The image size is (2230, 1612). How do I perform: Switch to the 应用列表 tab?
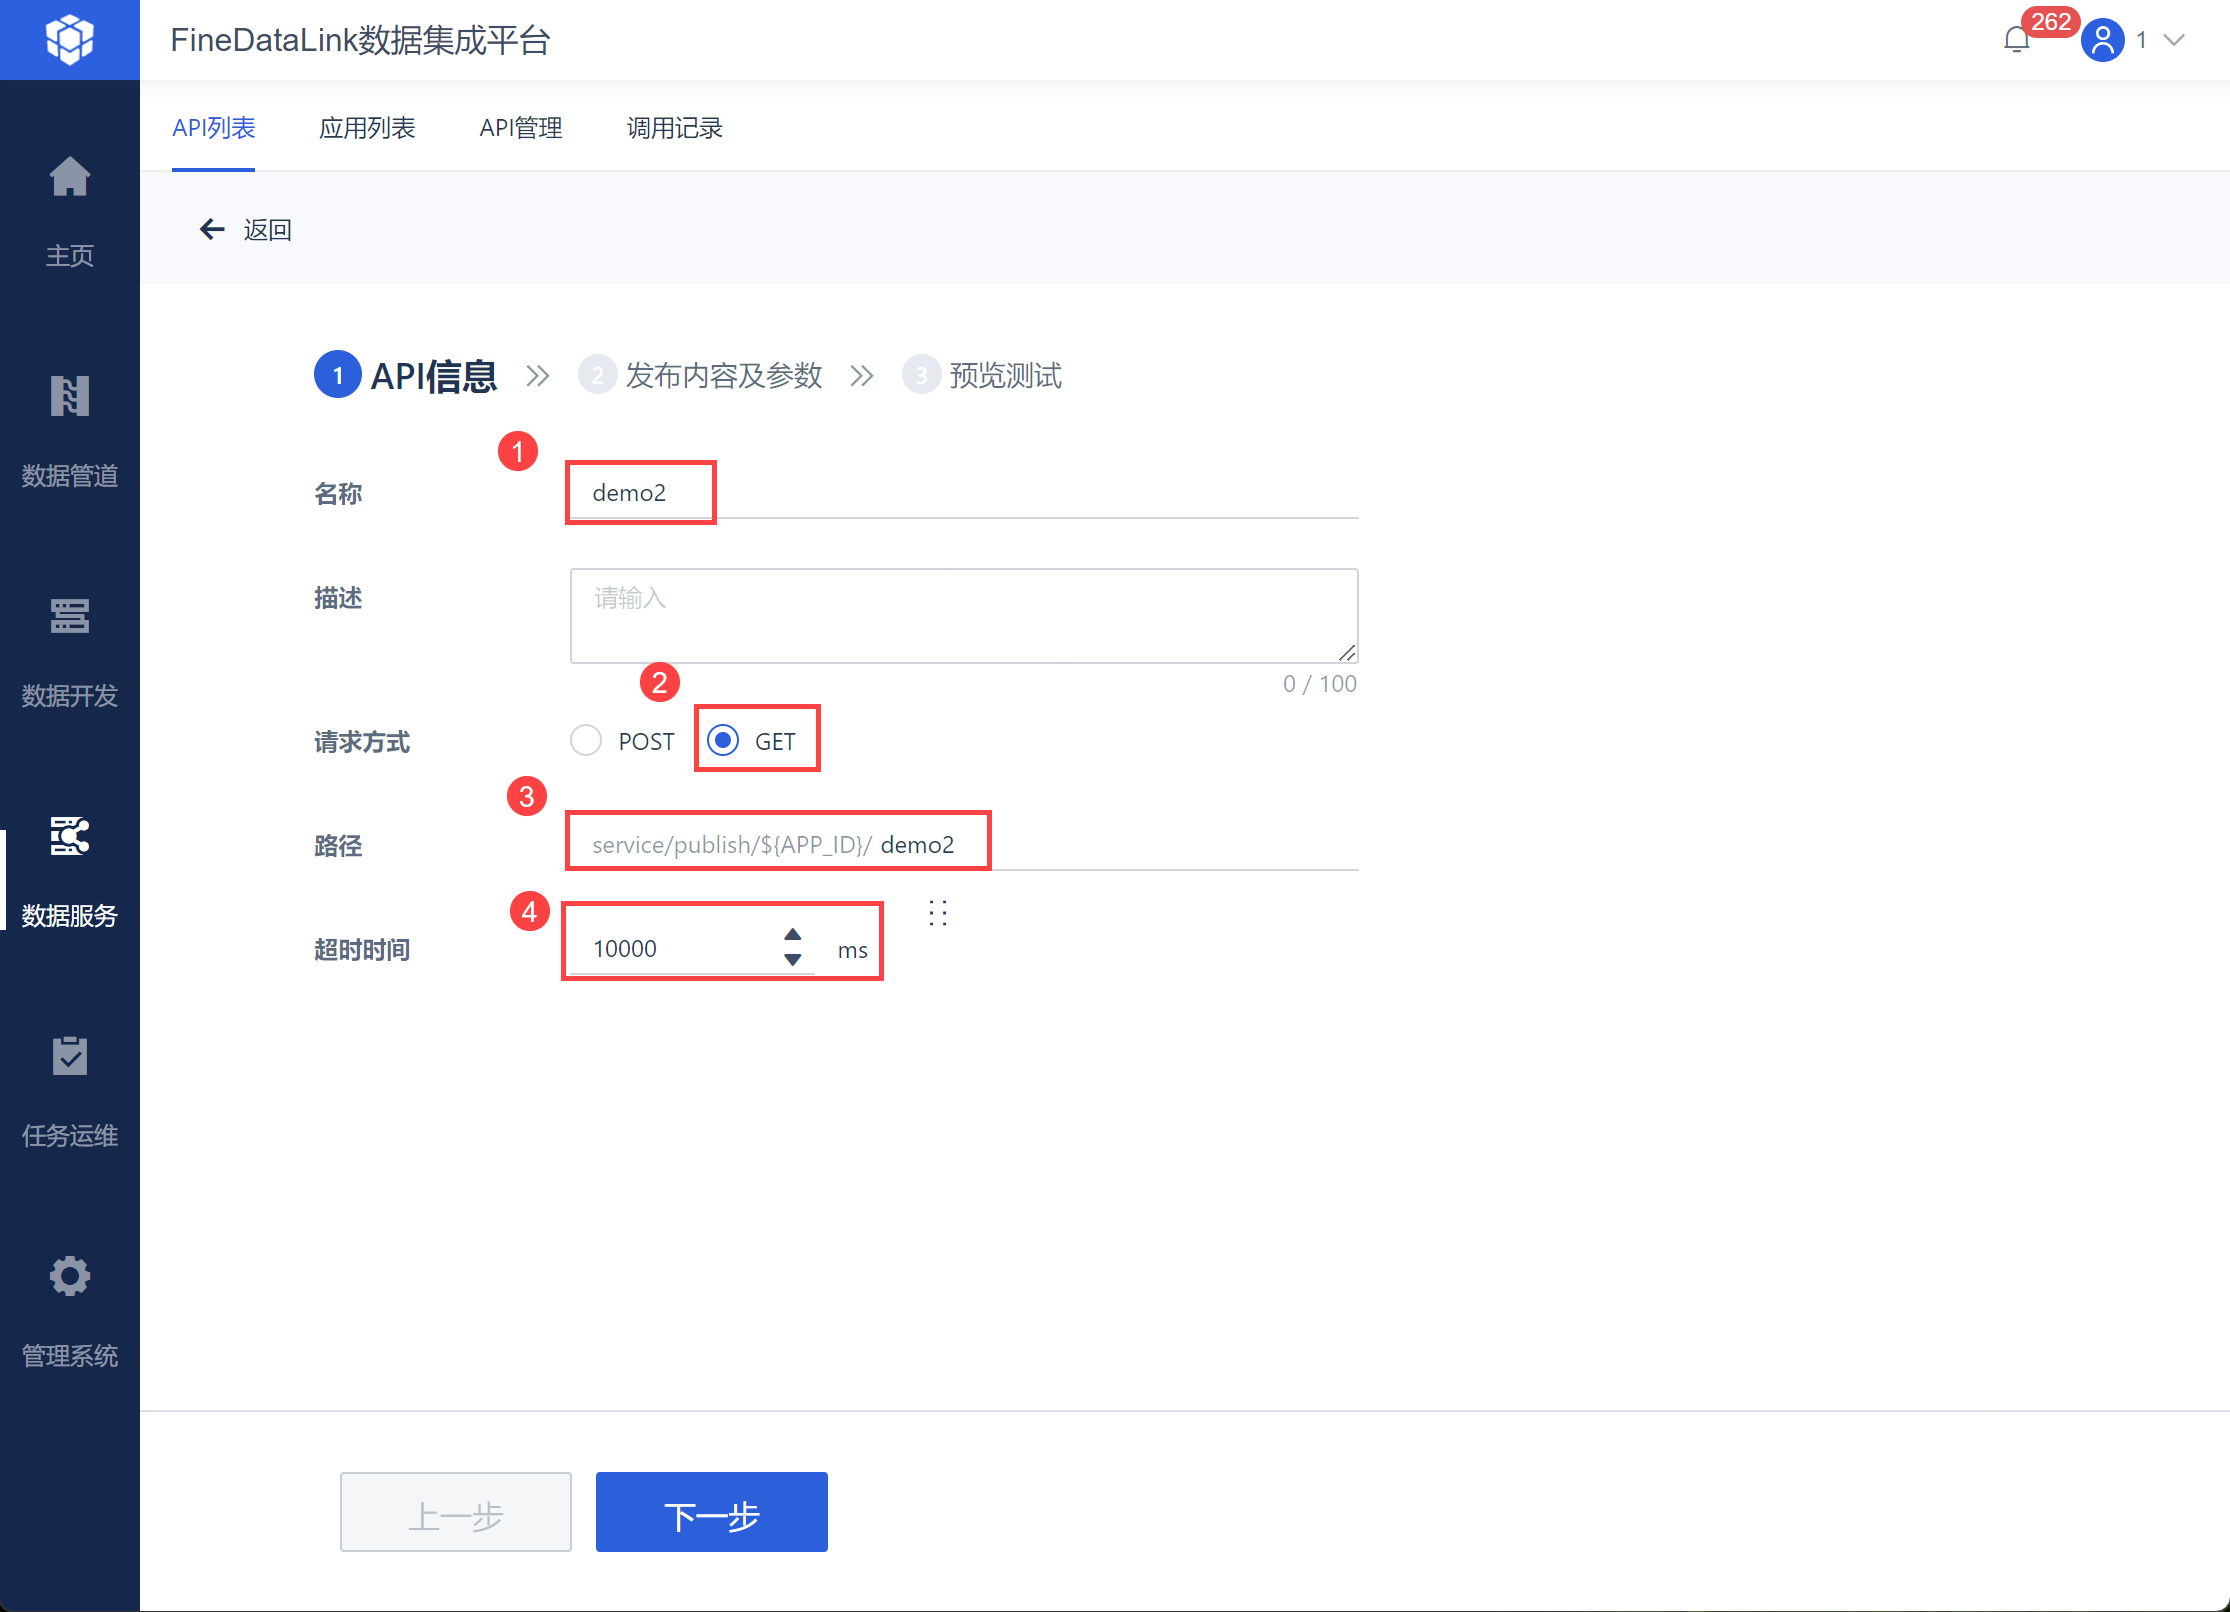tap(367, 128)
